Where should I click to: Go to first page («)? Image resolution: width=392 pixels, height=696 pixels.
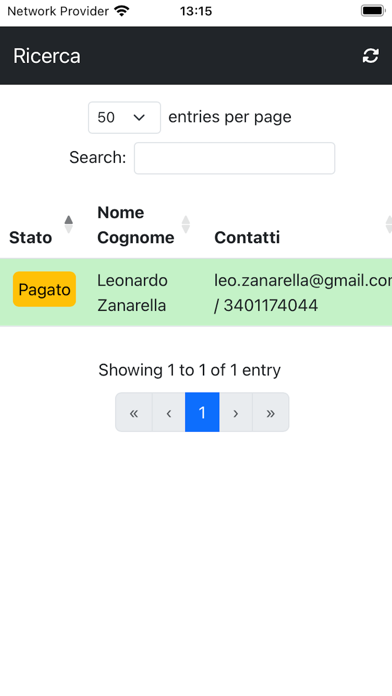(134, 412)
